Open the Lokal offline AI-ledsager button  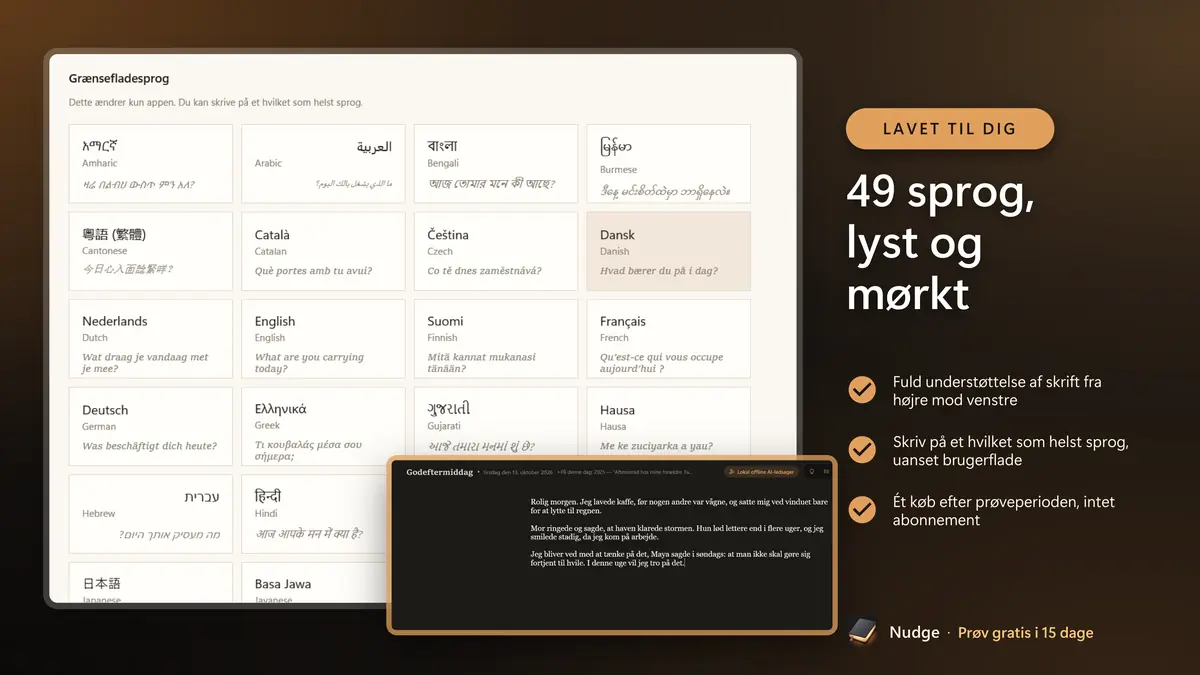pos(764,471)
